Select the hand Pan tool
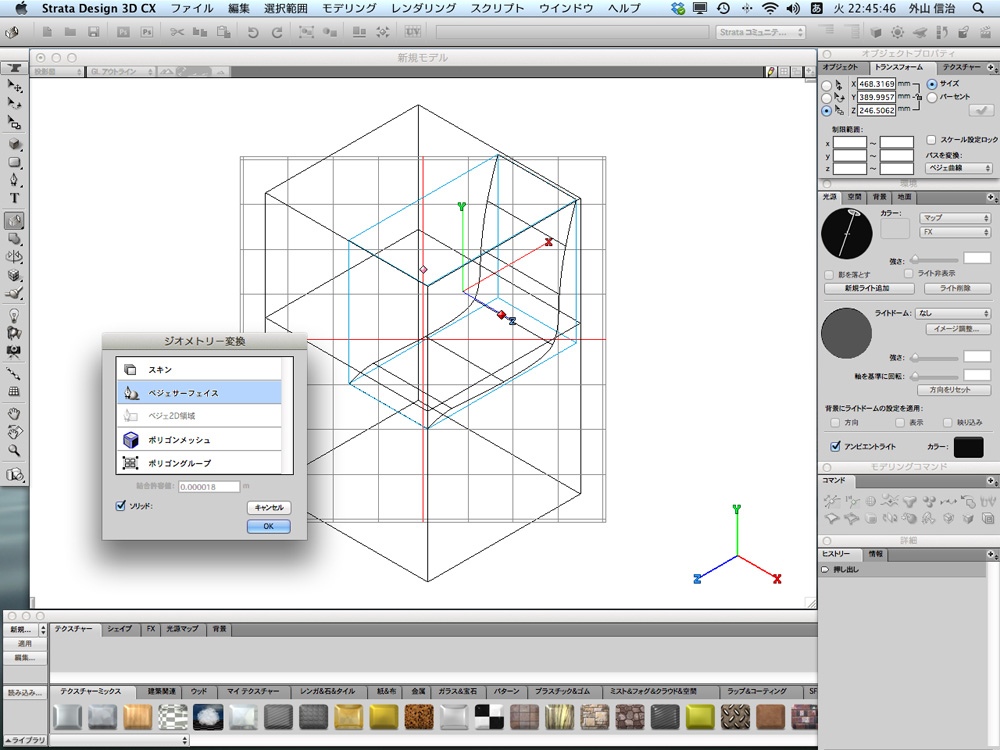The image size is (1000, 750). (14, 413)
